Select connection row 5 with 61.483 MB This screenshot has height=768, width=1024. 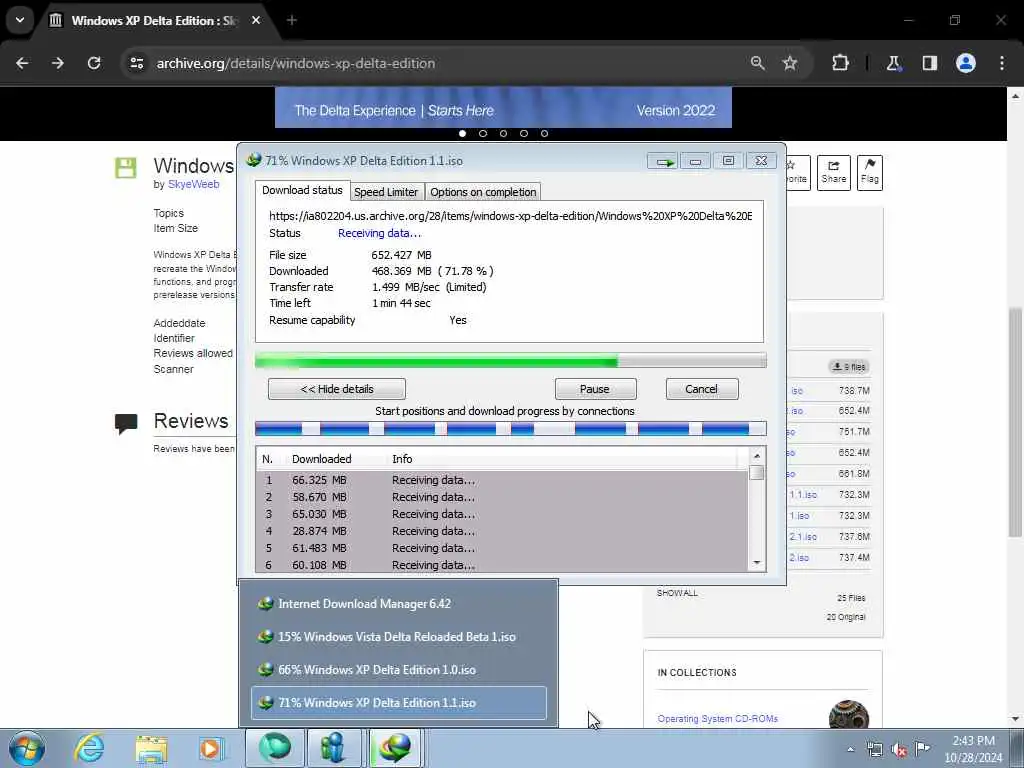(503, 548)
